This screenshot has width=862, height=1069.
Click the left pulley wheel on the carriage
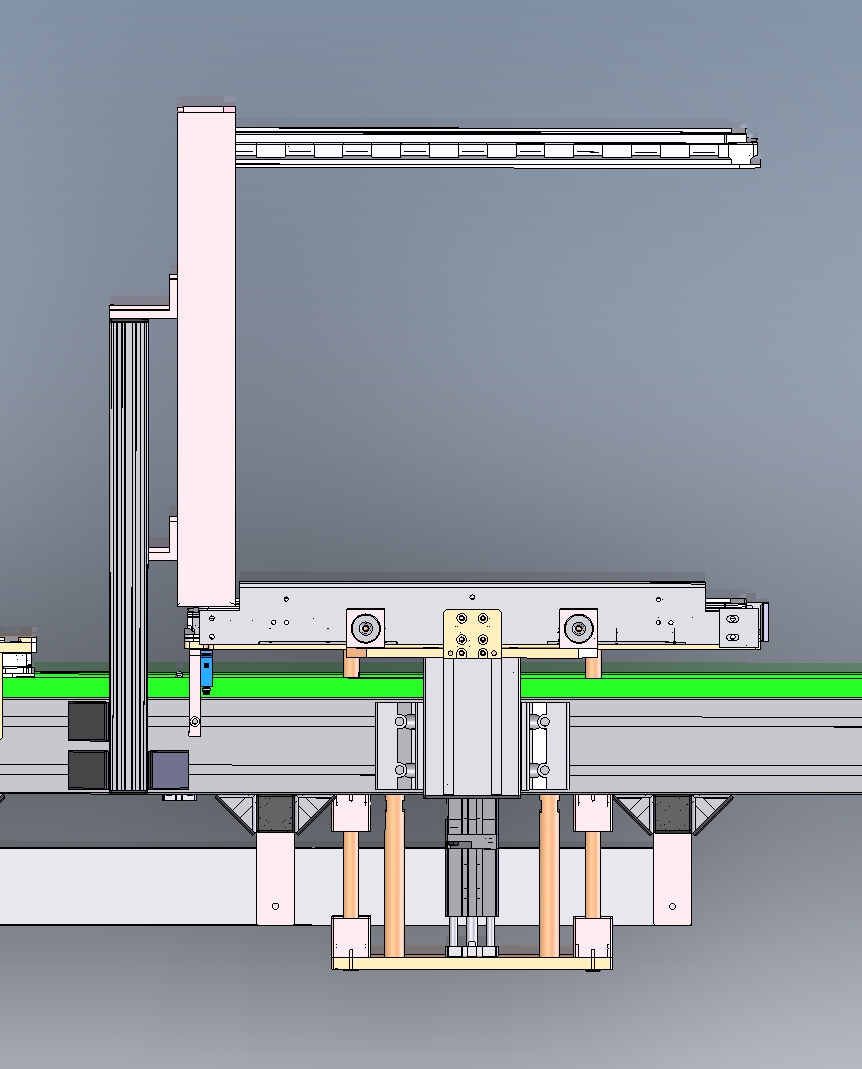click(363, 627)
